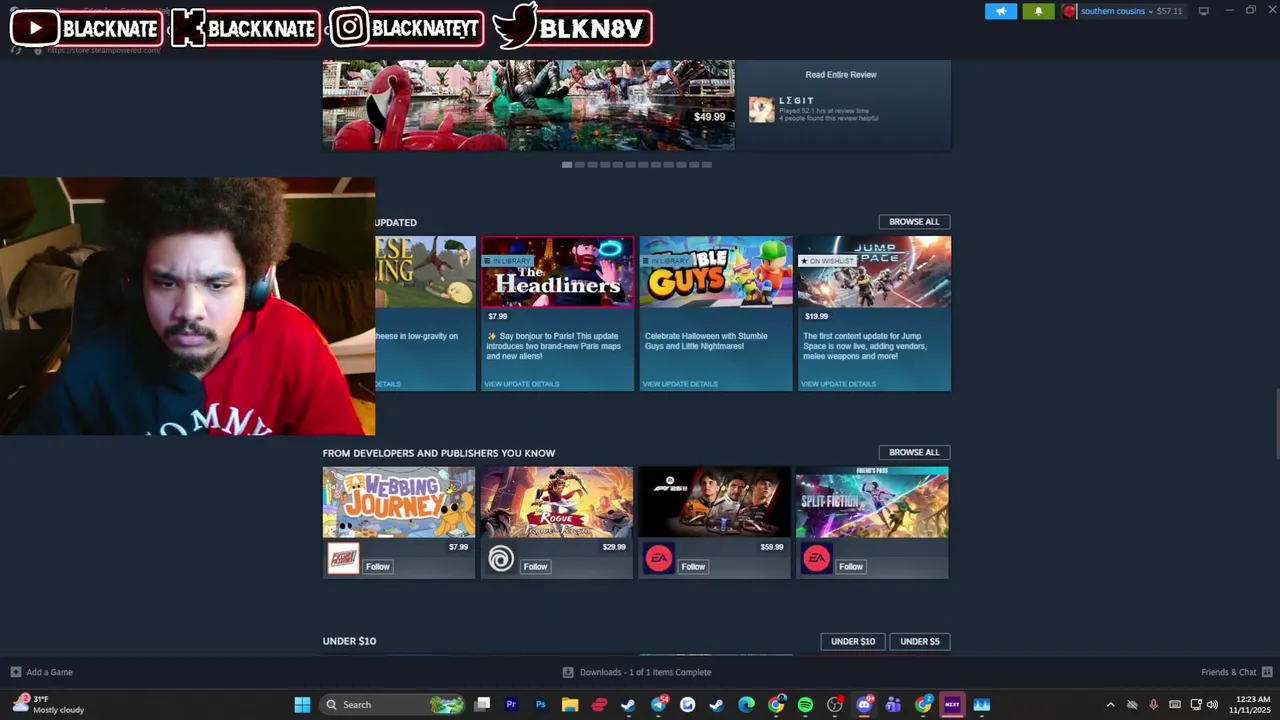This screenshot has height=720, width=1280.
Task: Click the microphone tray icon
Action: click(1153, 705)
